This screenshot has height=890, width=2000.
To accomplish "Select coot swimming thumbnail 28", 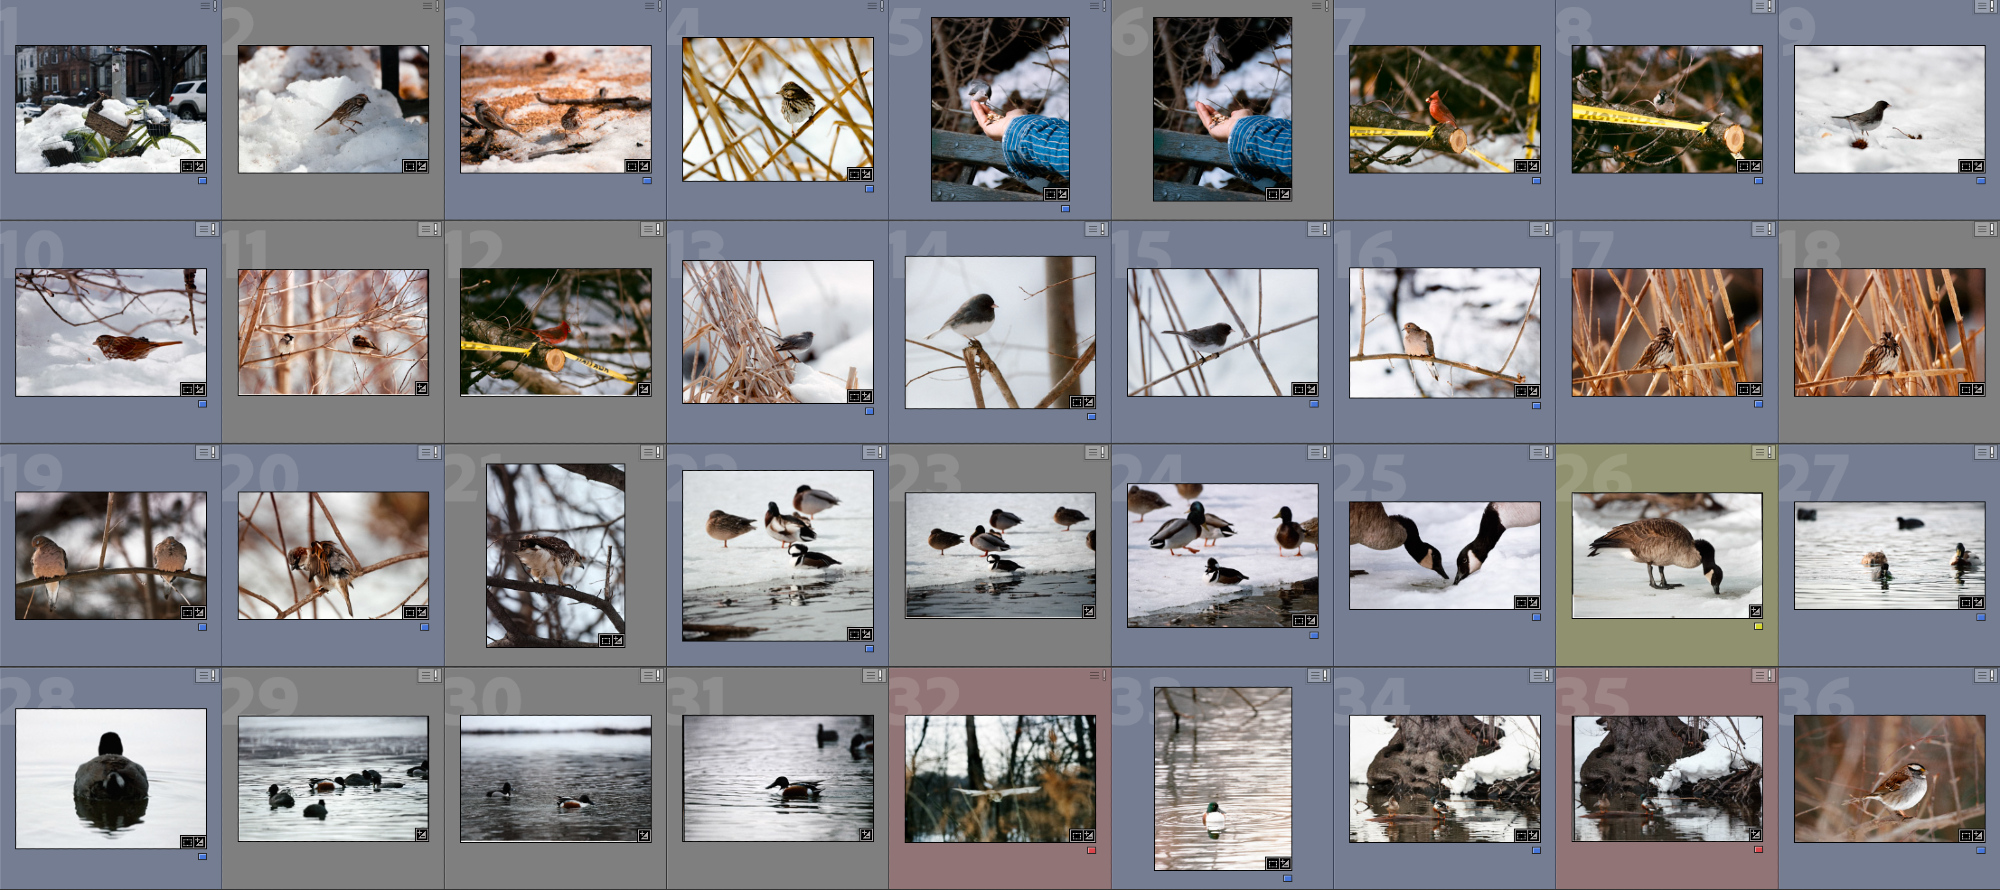I will pos(111,778).
